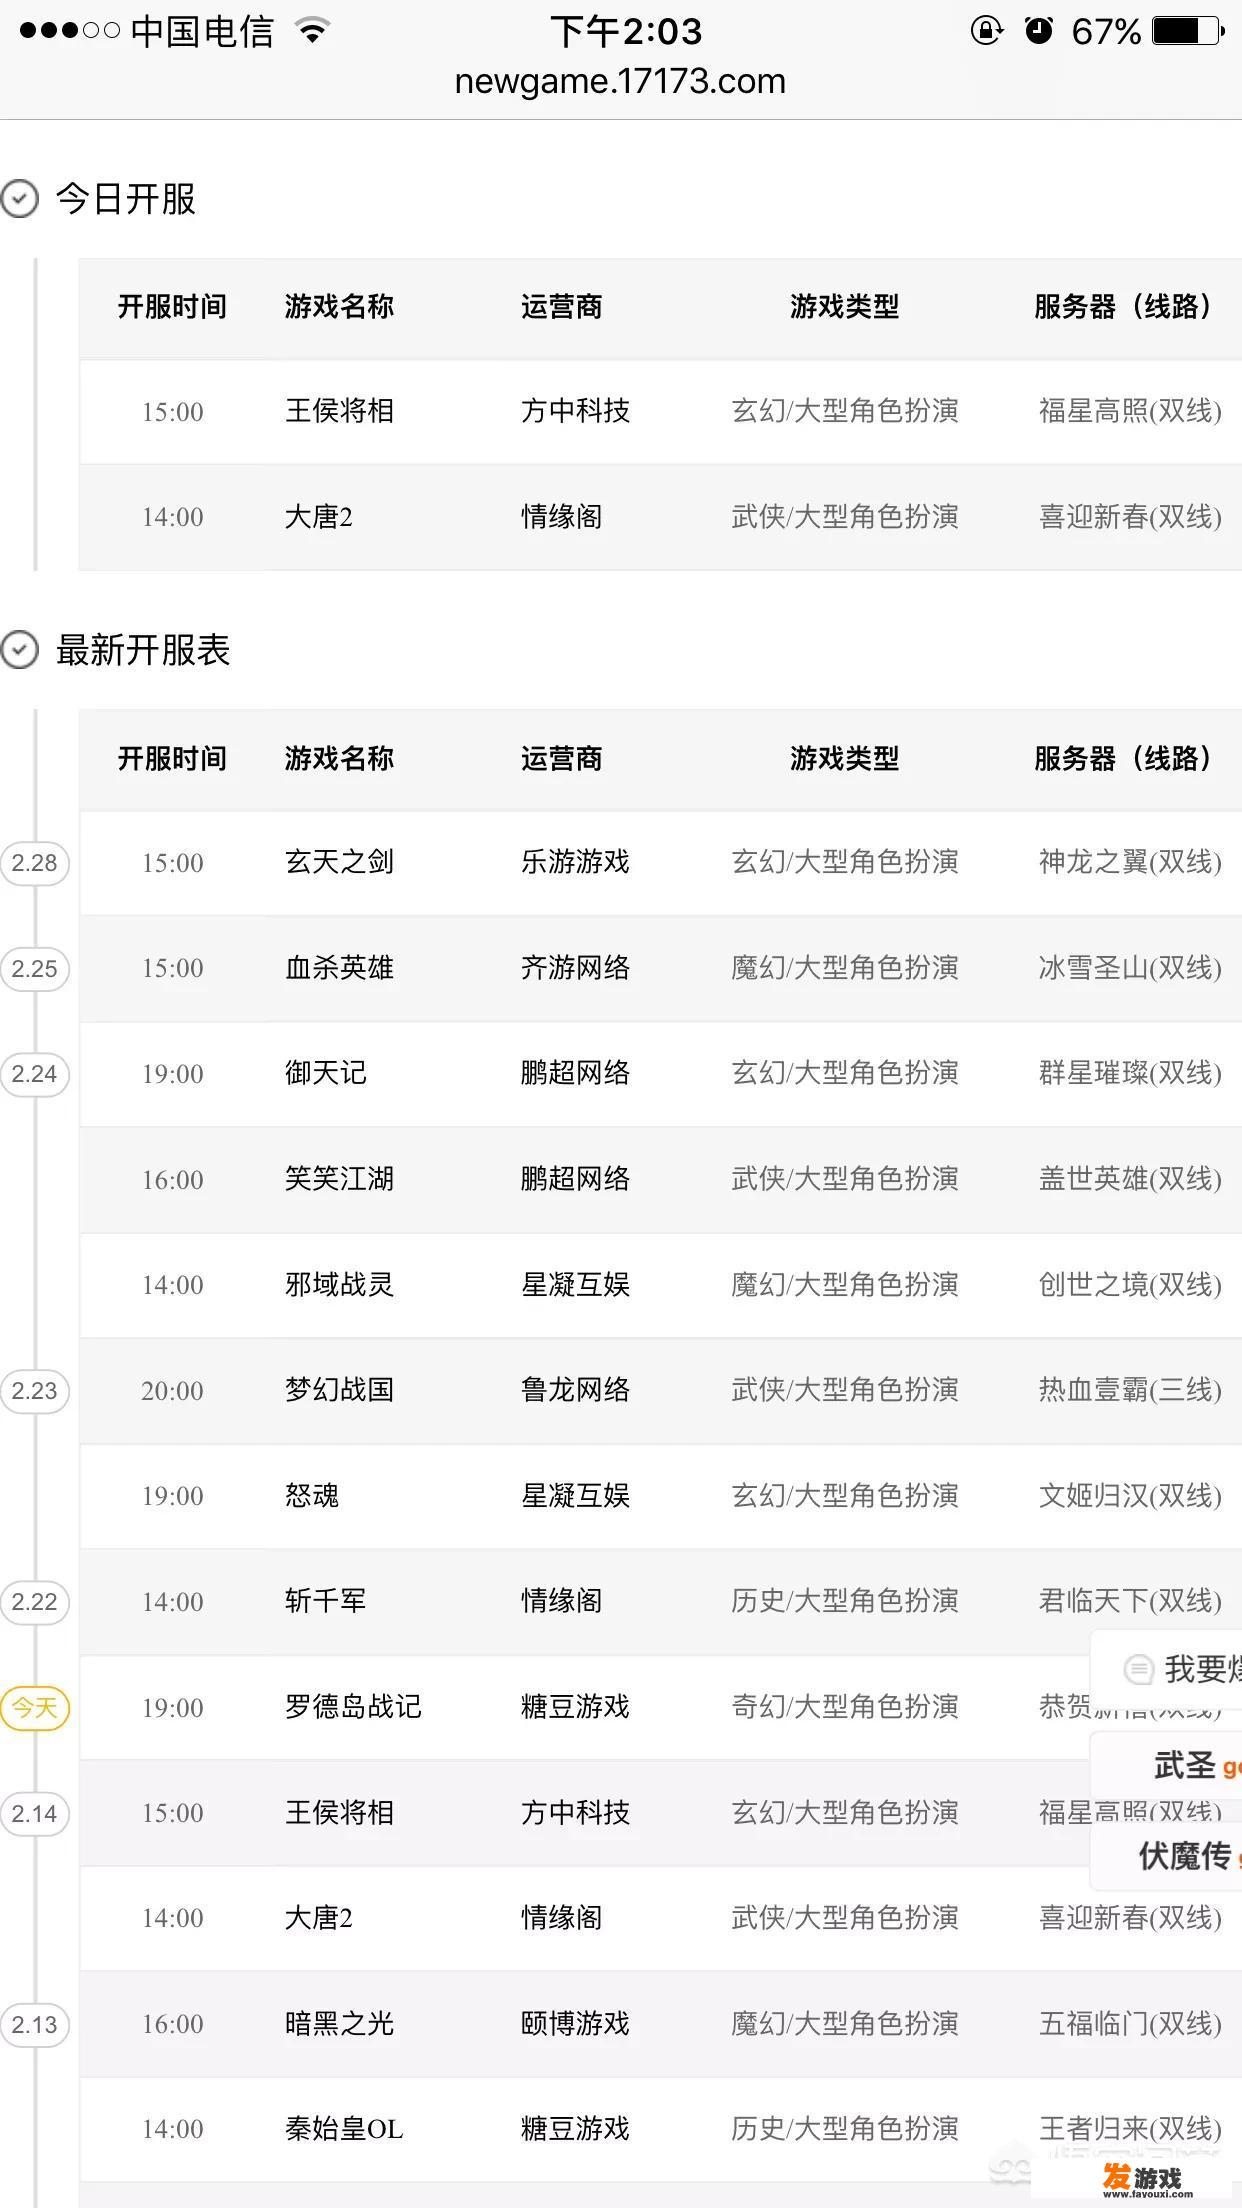1242x2208 pixels.
Task: Tap operator 颐博游戏
Action: pos(575,2024)
